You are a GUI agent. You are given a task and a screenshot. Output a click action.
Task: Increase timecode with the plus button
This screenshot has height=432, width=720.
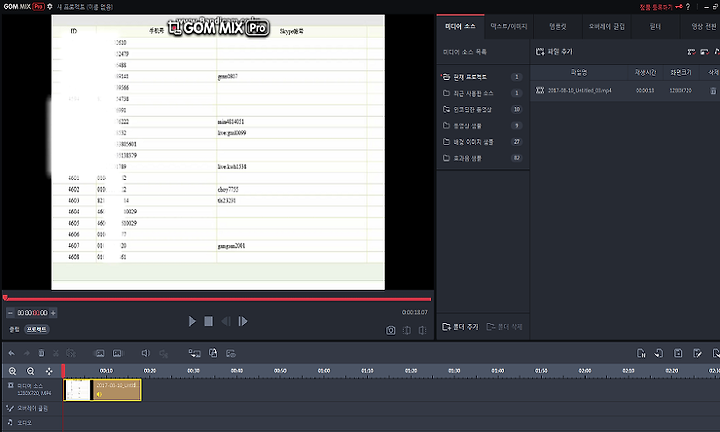pyautogui.click(x=53, y=313)
